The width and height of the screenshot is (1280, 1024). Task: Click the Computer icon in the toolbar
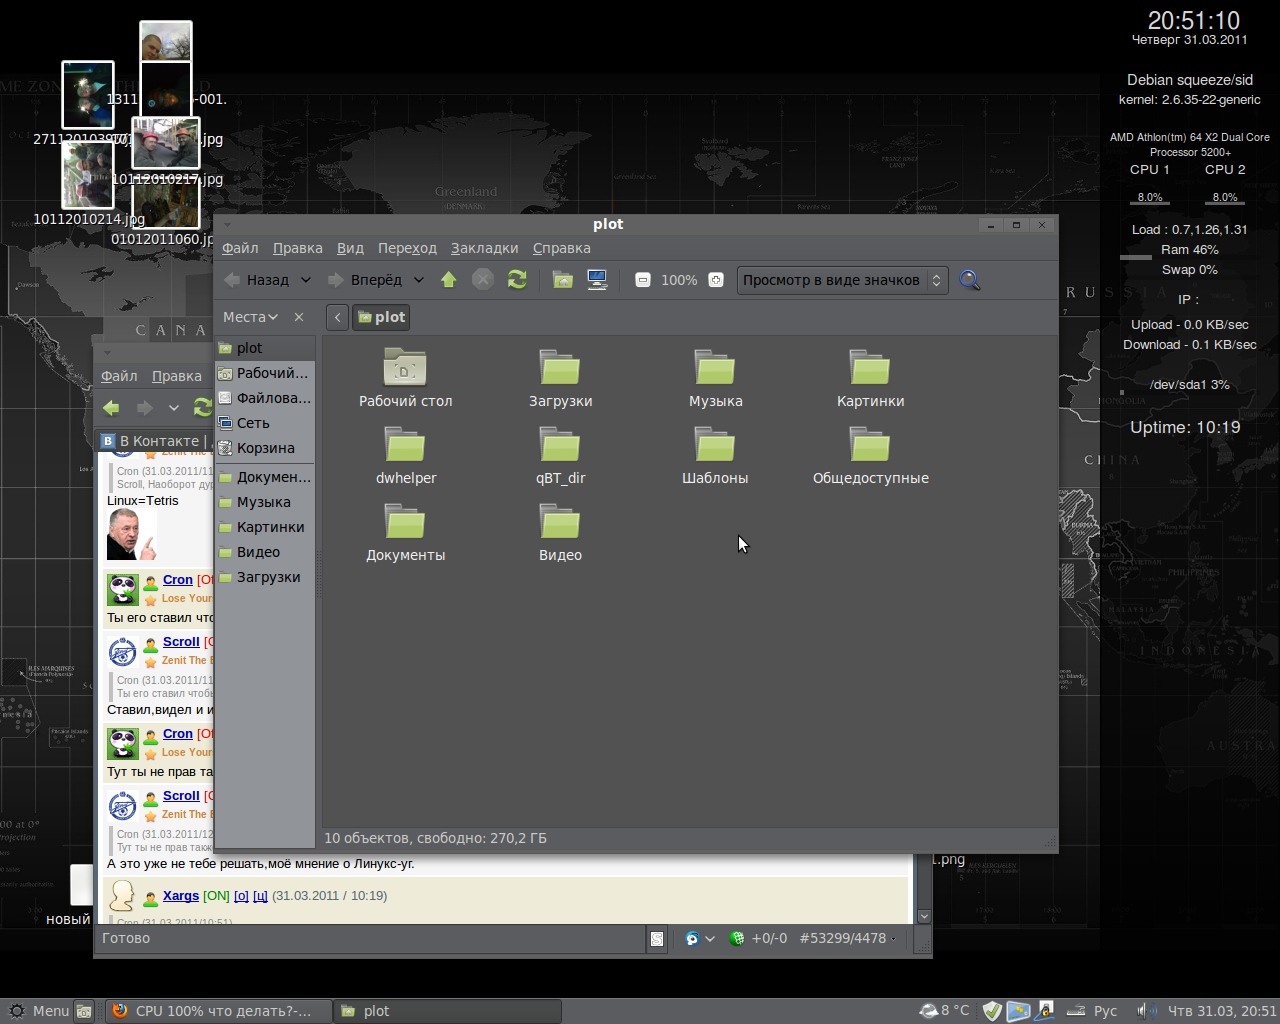(x=597, y=280)
